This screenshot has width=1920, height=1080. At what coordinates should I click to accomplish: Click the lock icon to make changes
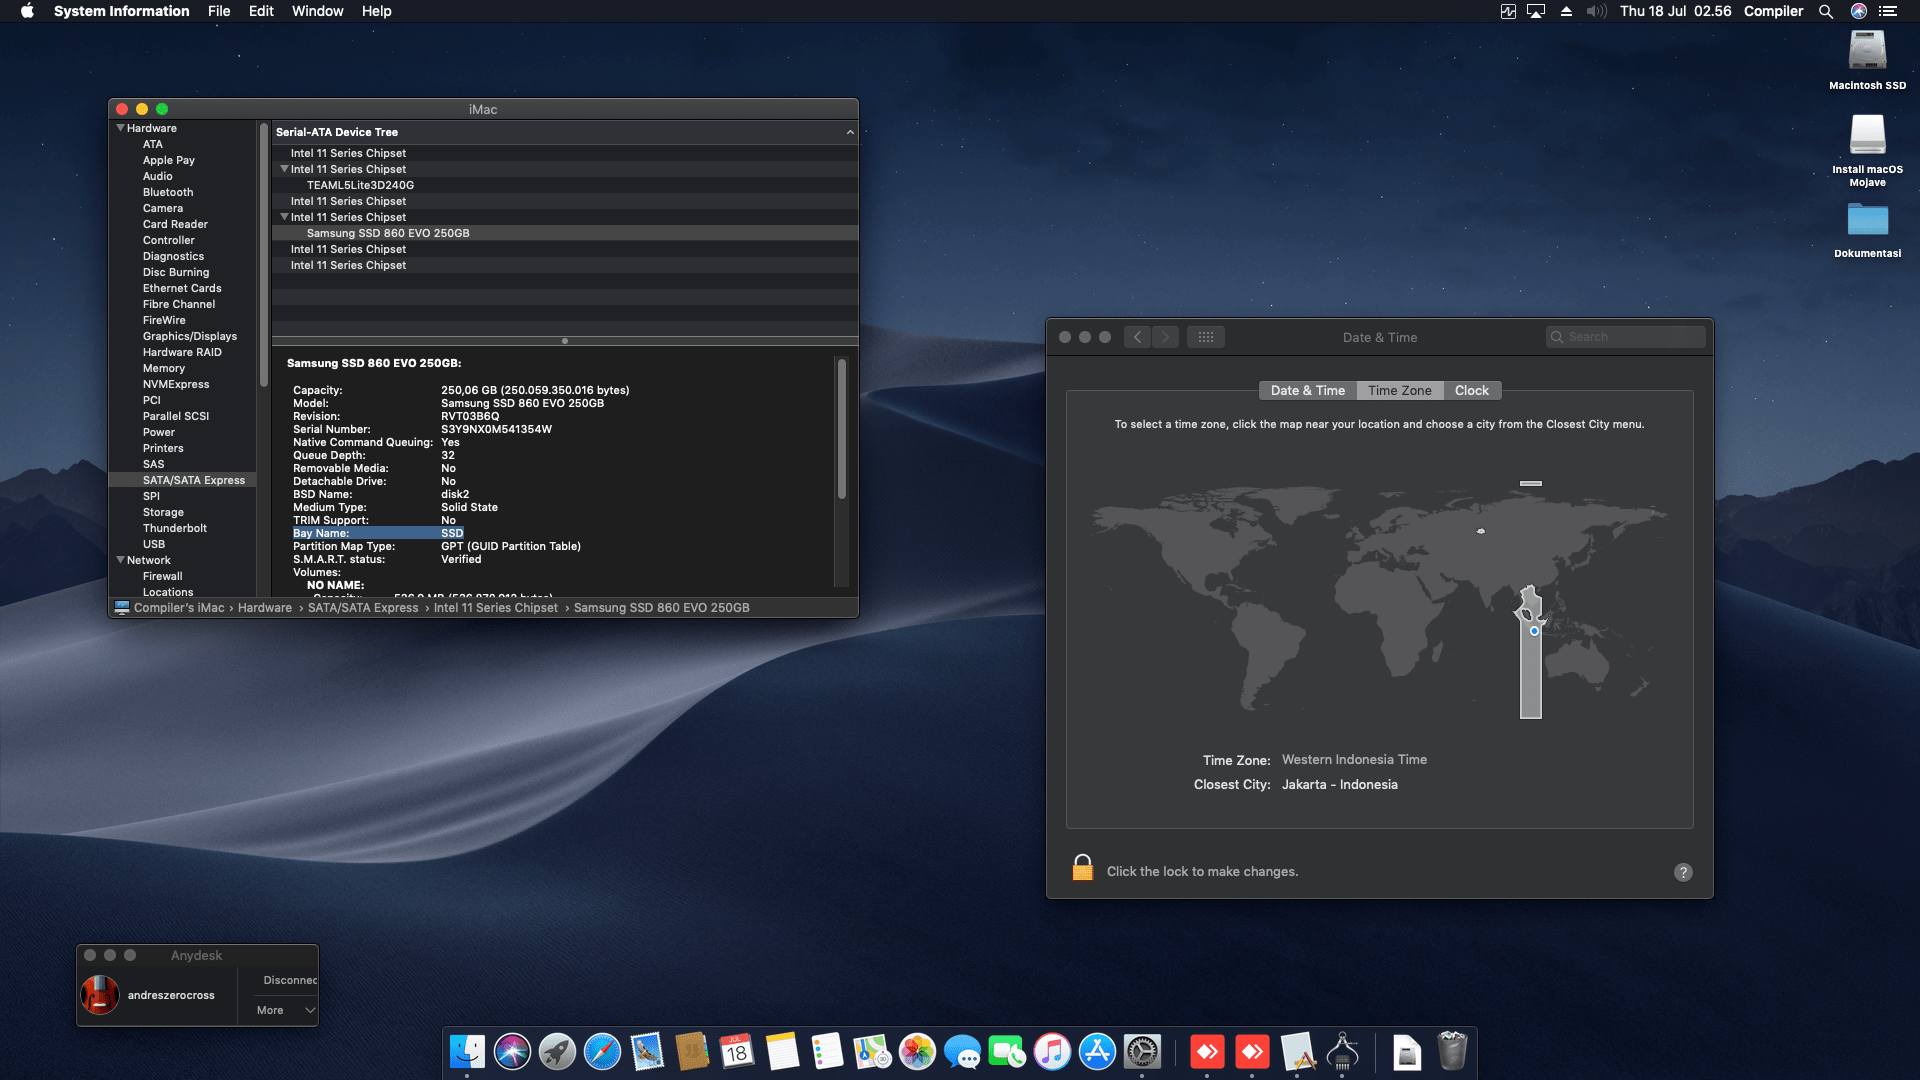click(x=1082, y=868)
